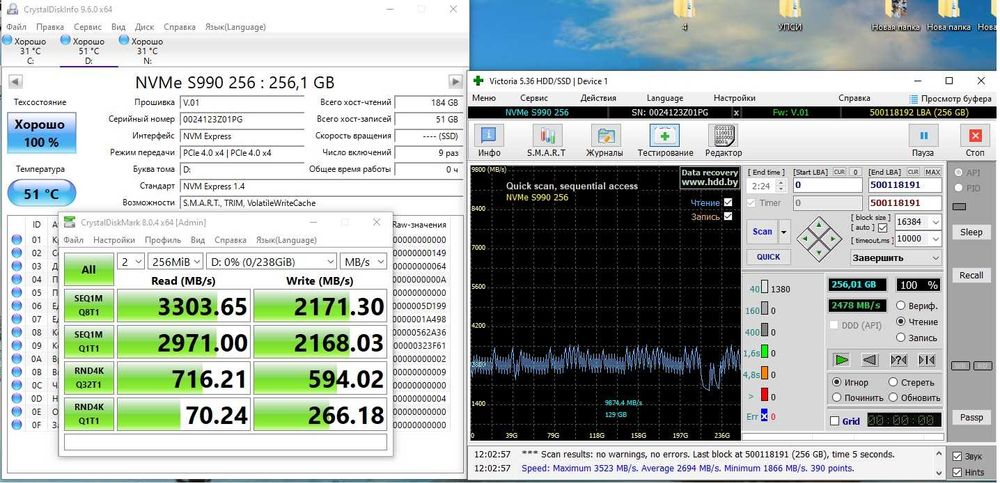Open the D: 0% drive selection dropdown

point(271,262)
